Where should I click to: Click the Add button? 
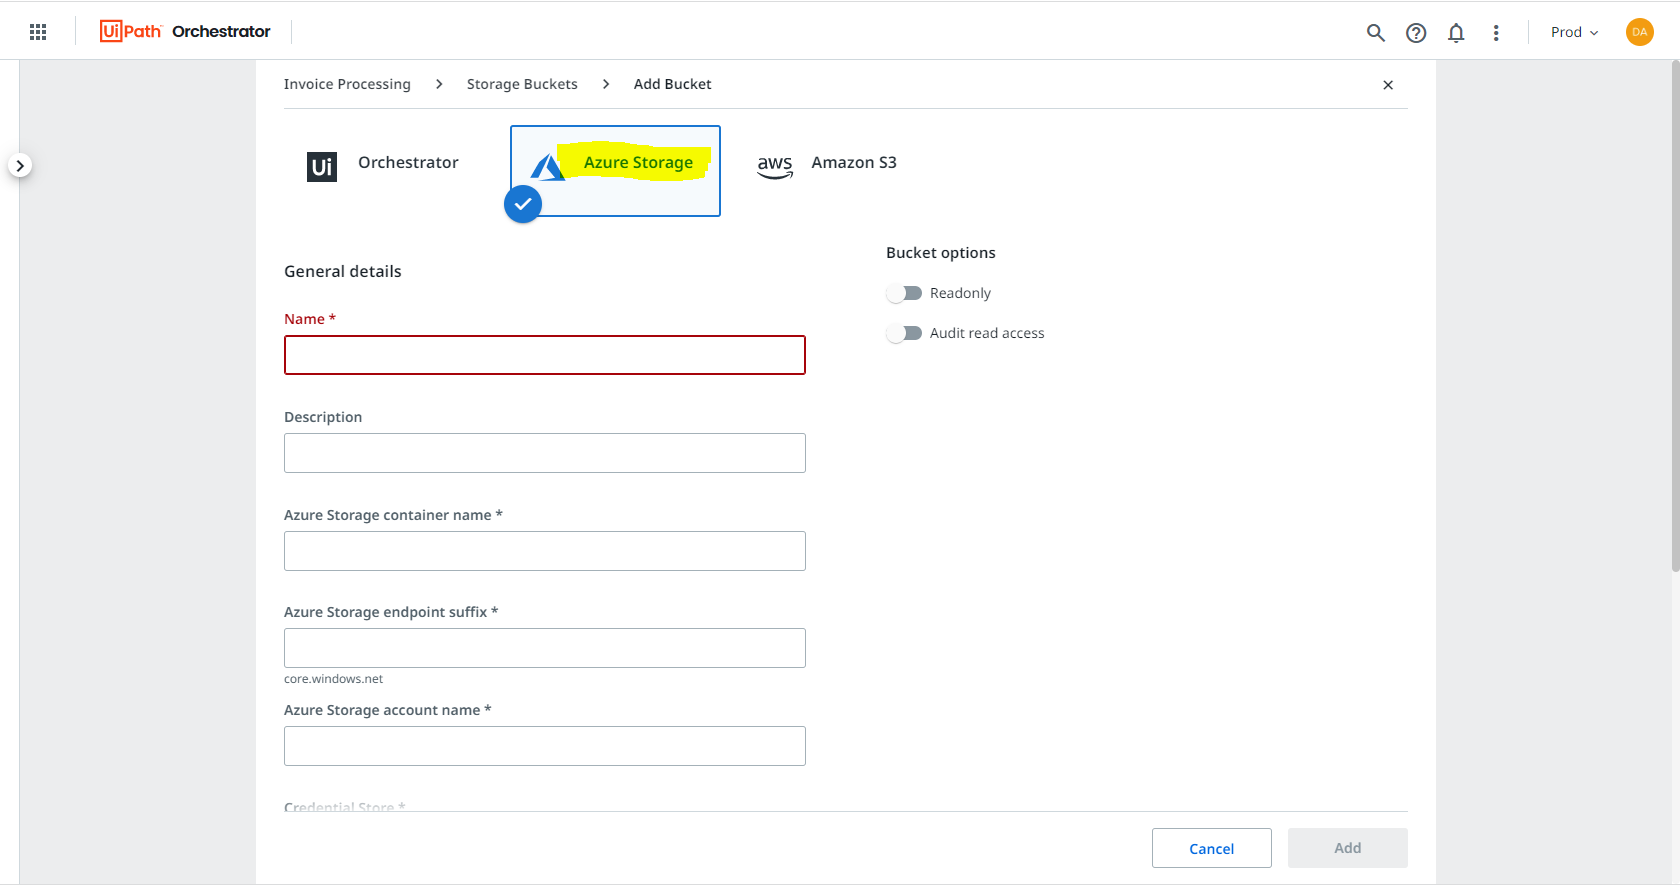(1348, 848)
